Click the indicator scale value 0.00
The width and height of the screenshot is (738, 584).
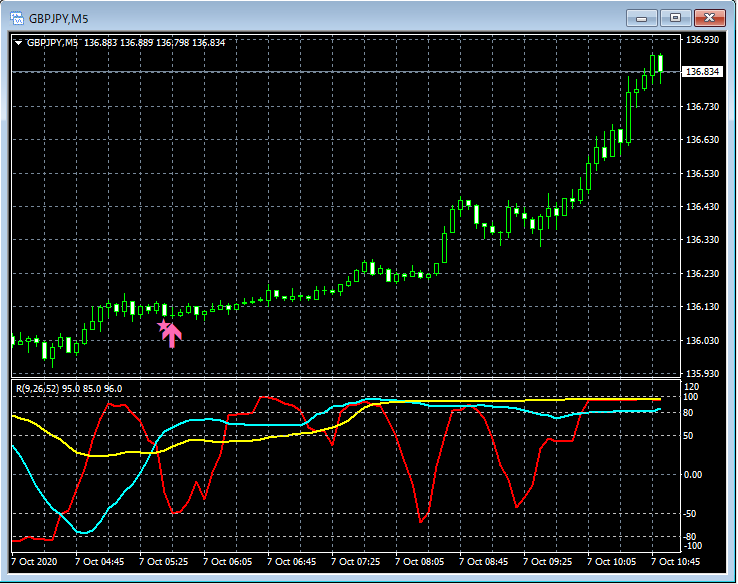click(693, 475)
